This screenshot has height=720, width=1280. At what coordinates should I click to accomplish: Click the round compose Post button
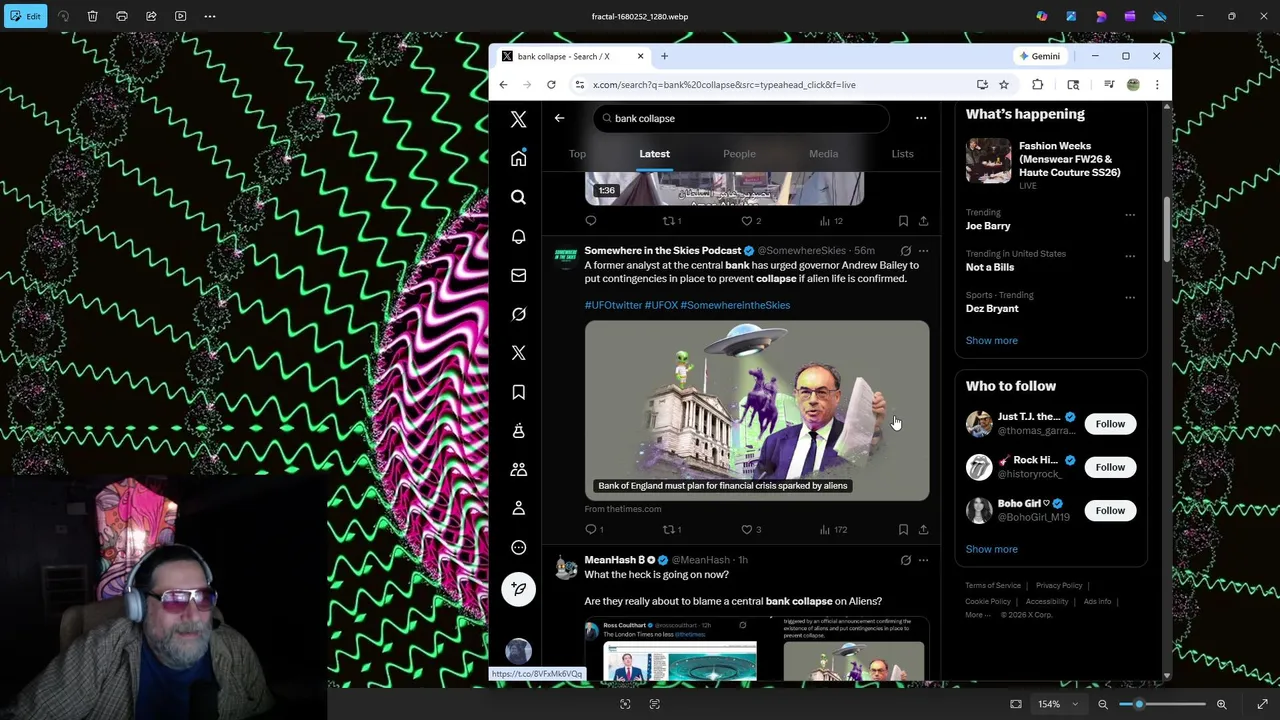pos(518,589)
